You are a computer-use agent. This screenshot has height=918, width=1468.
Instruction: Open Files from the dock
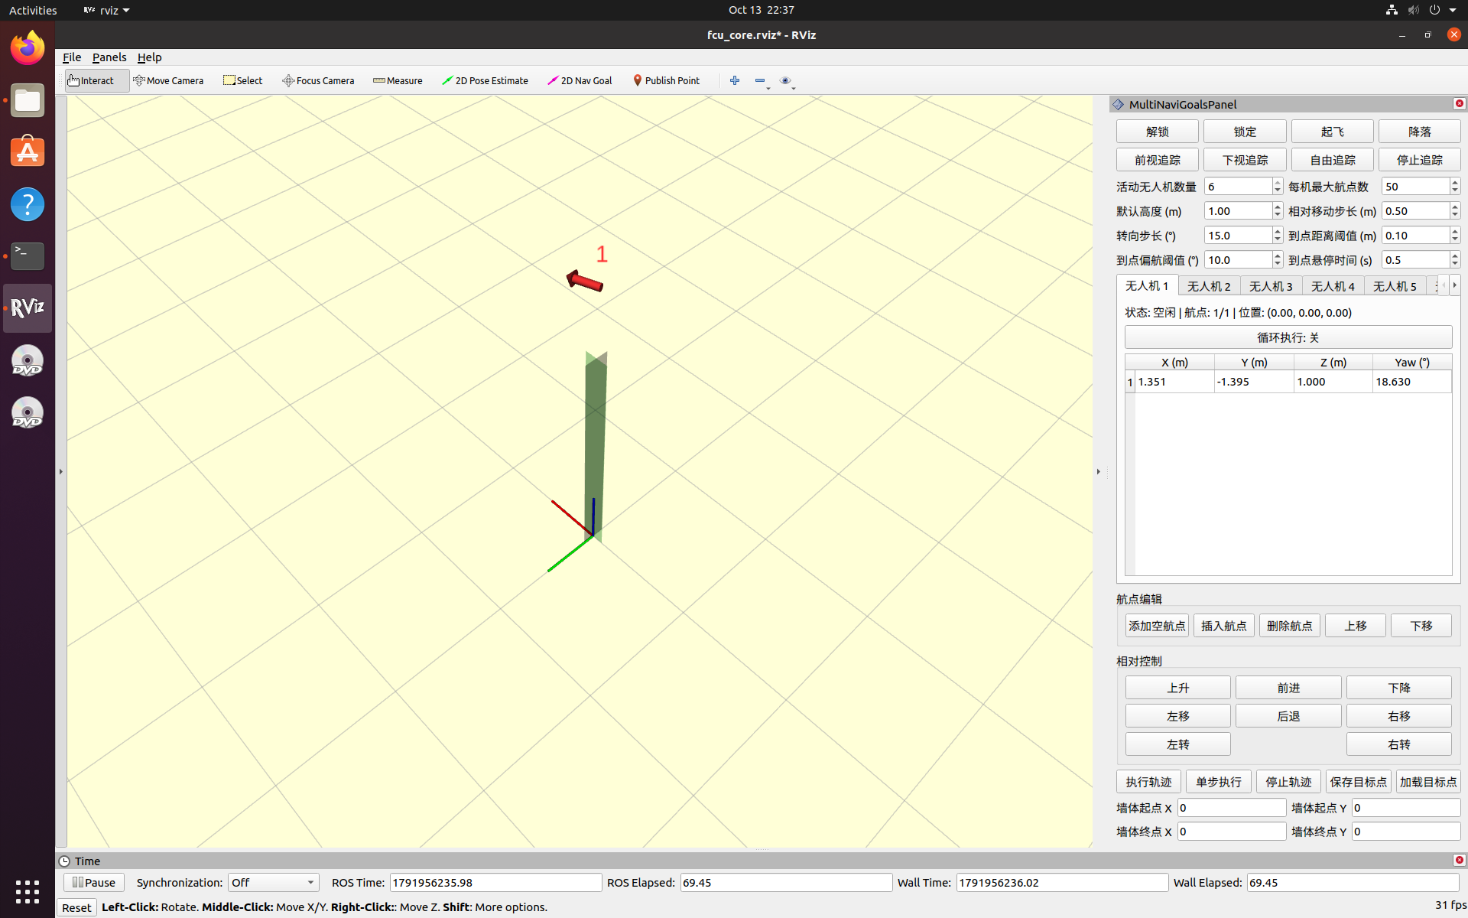pos(27,100)
